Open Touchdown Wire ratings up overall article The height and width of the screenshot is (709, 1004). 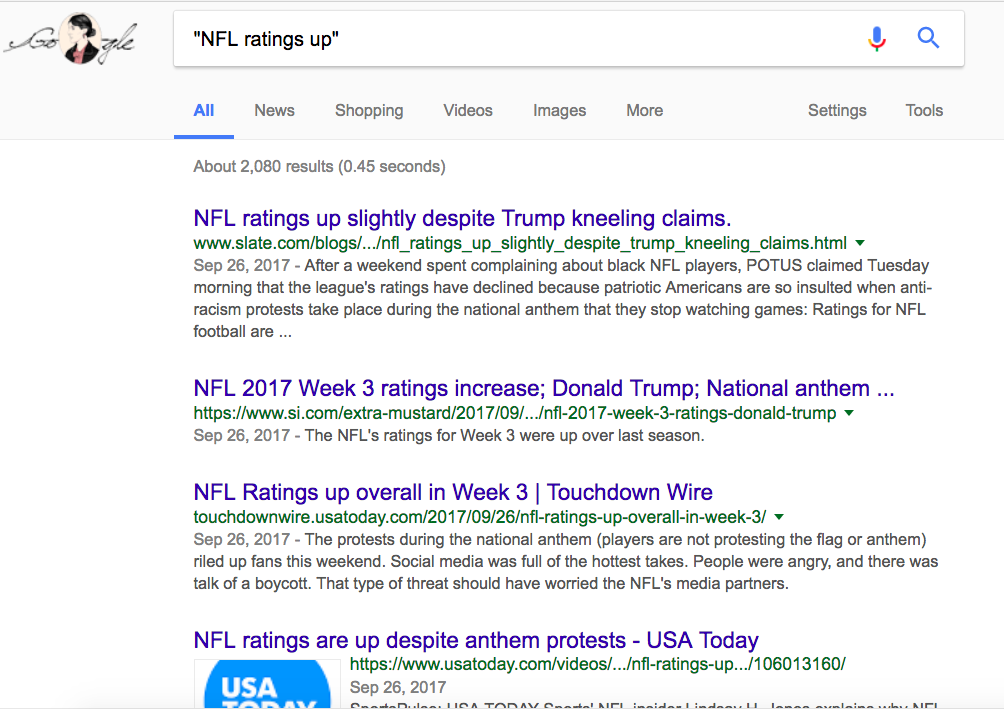click(453, 492)
